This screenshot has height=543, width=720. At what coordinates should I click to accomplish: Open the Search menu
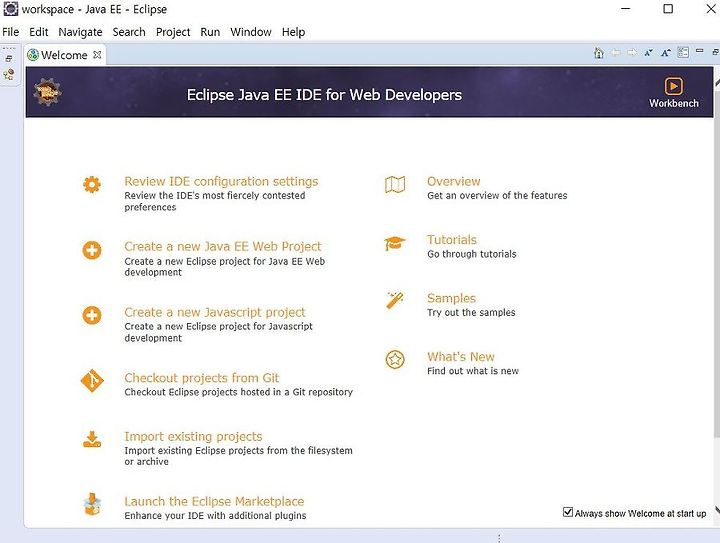(129, 32)
